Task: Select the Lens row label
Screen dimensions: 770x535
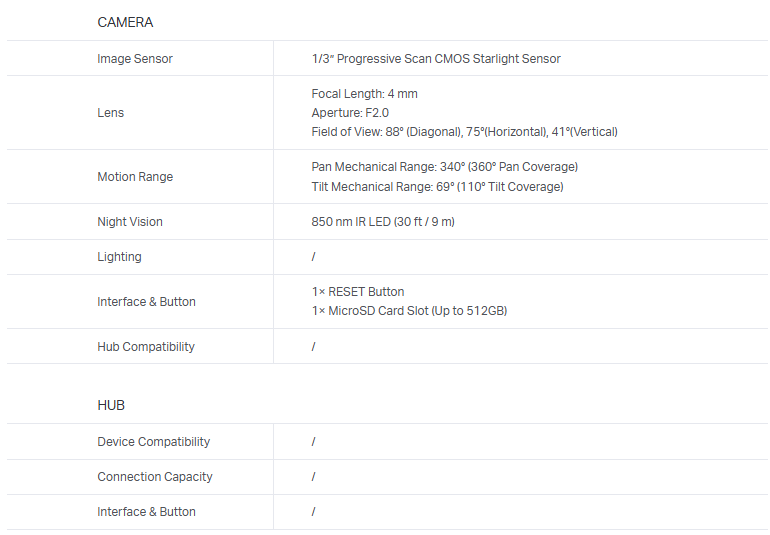Action: point(111,113)
